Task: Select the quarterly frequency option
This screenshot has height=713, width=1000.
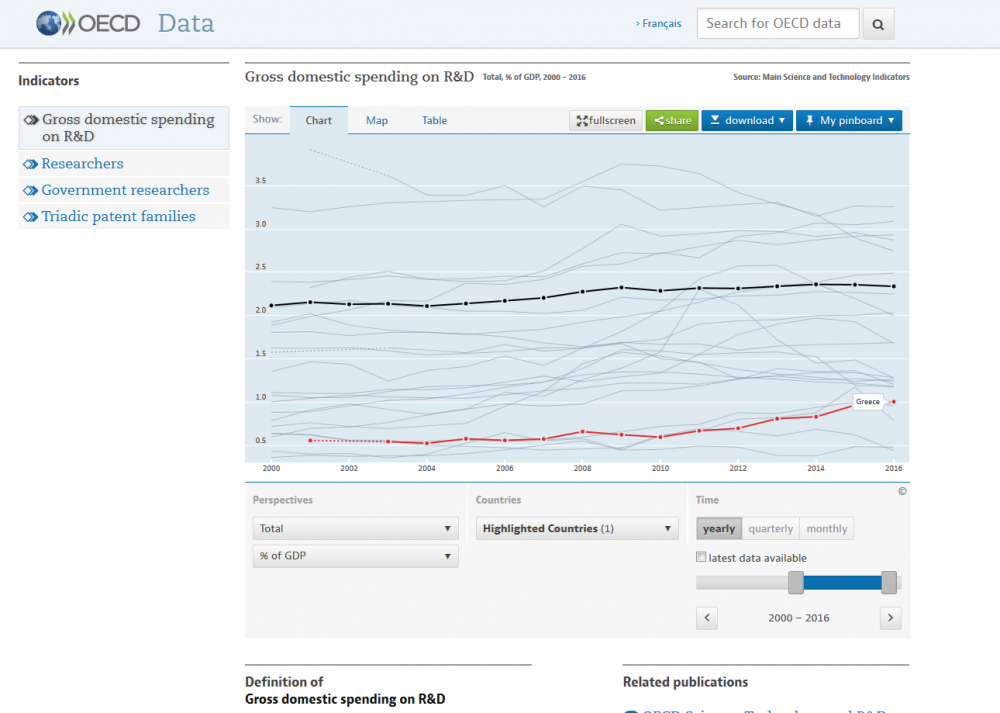Action: (770, 529)
